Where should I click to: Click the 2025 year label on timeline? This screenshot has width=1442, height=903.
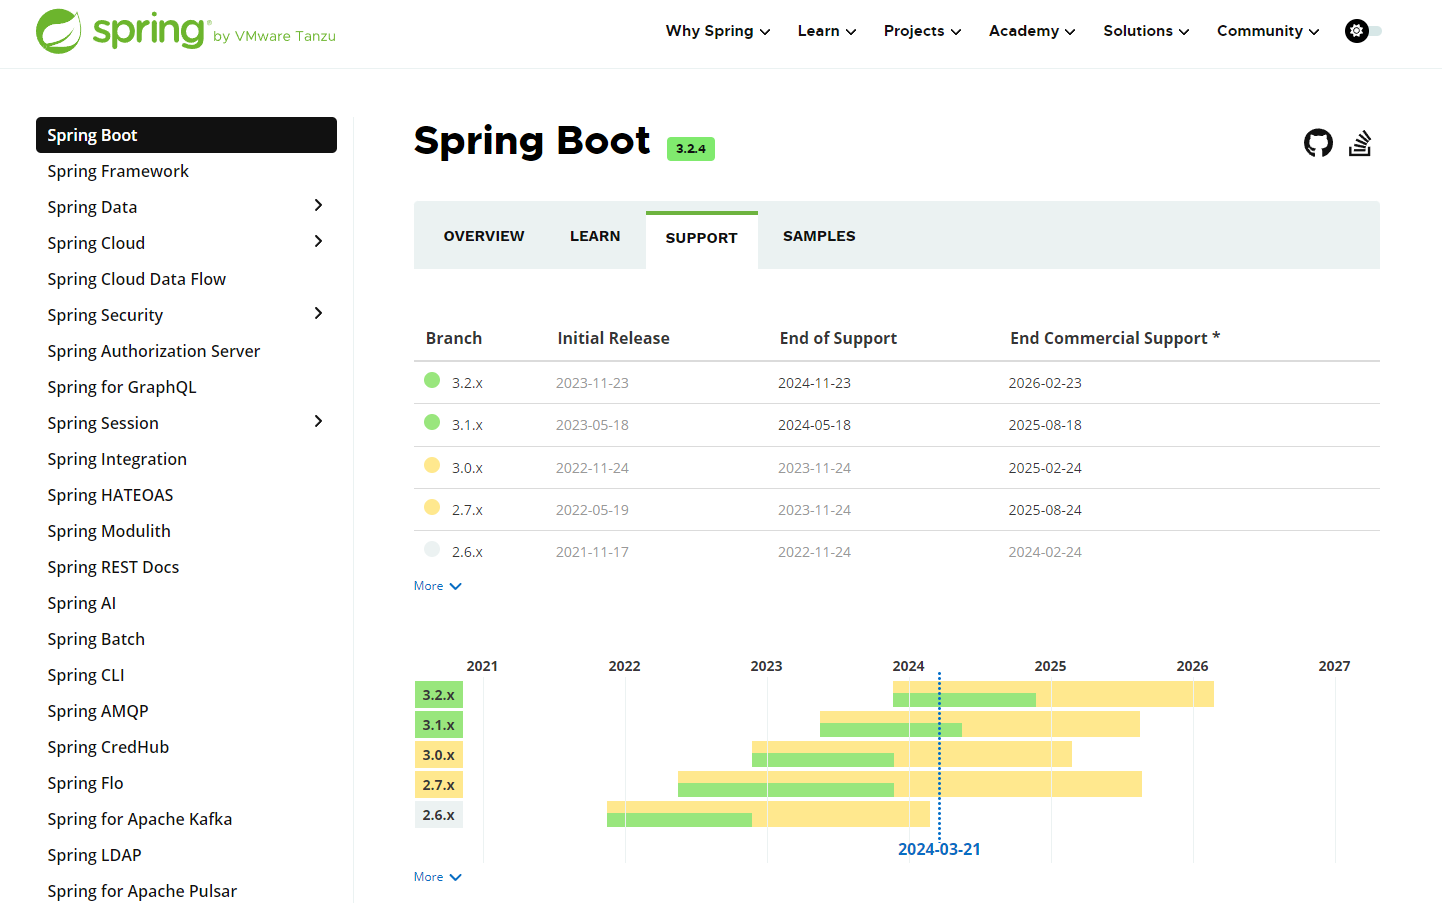pyautogui.click(x=1050, y=666)
